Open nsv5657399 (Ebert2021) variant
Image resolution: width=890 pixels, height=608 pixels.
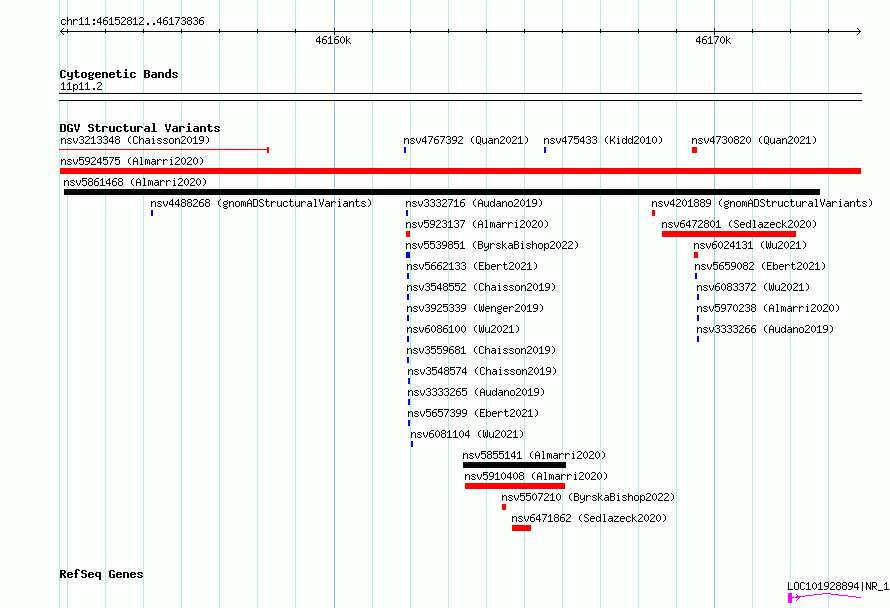(x=473, y=413)
